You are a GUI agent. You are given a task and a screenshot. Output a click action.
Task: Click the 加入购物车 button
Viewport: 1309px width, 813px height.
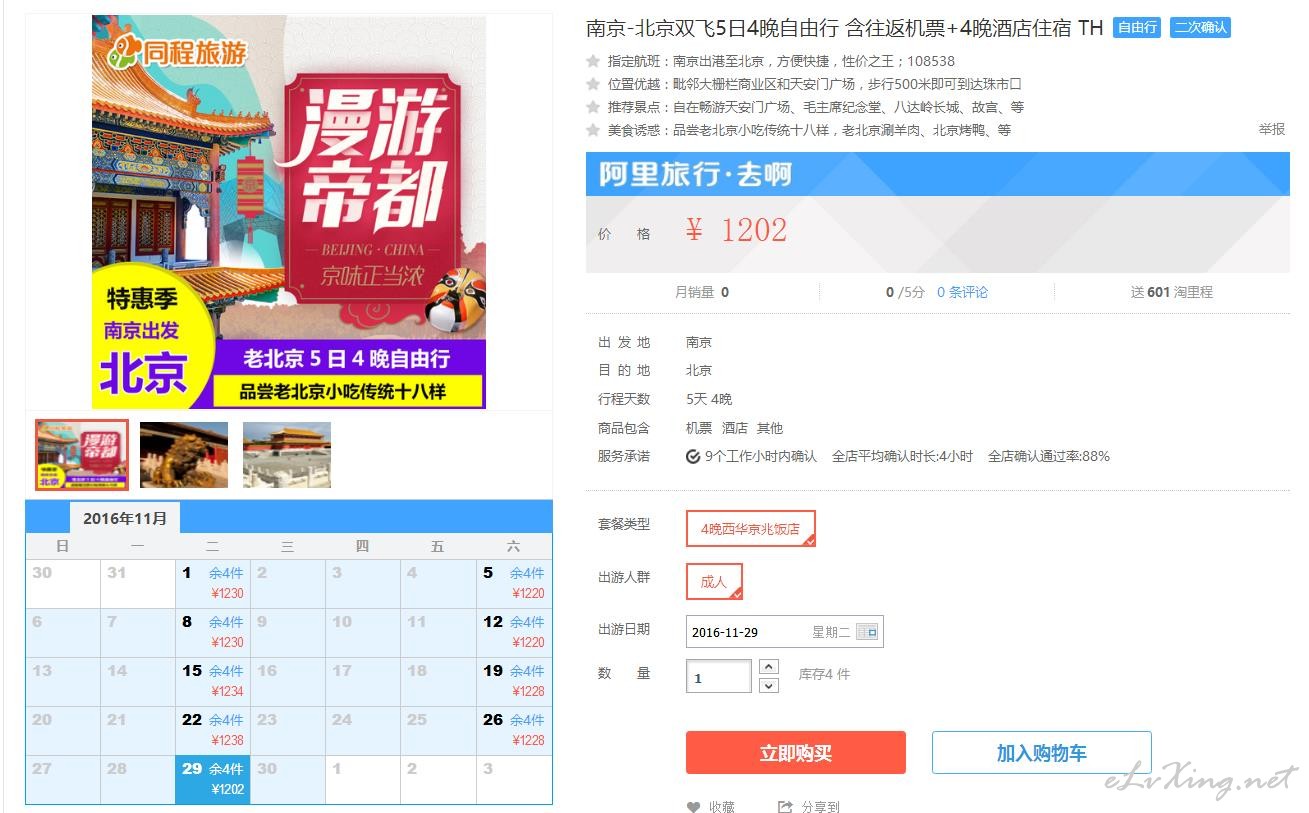click(1041, 753)
